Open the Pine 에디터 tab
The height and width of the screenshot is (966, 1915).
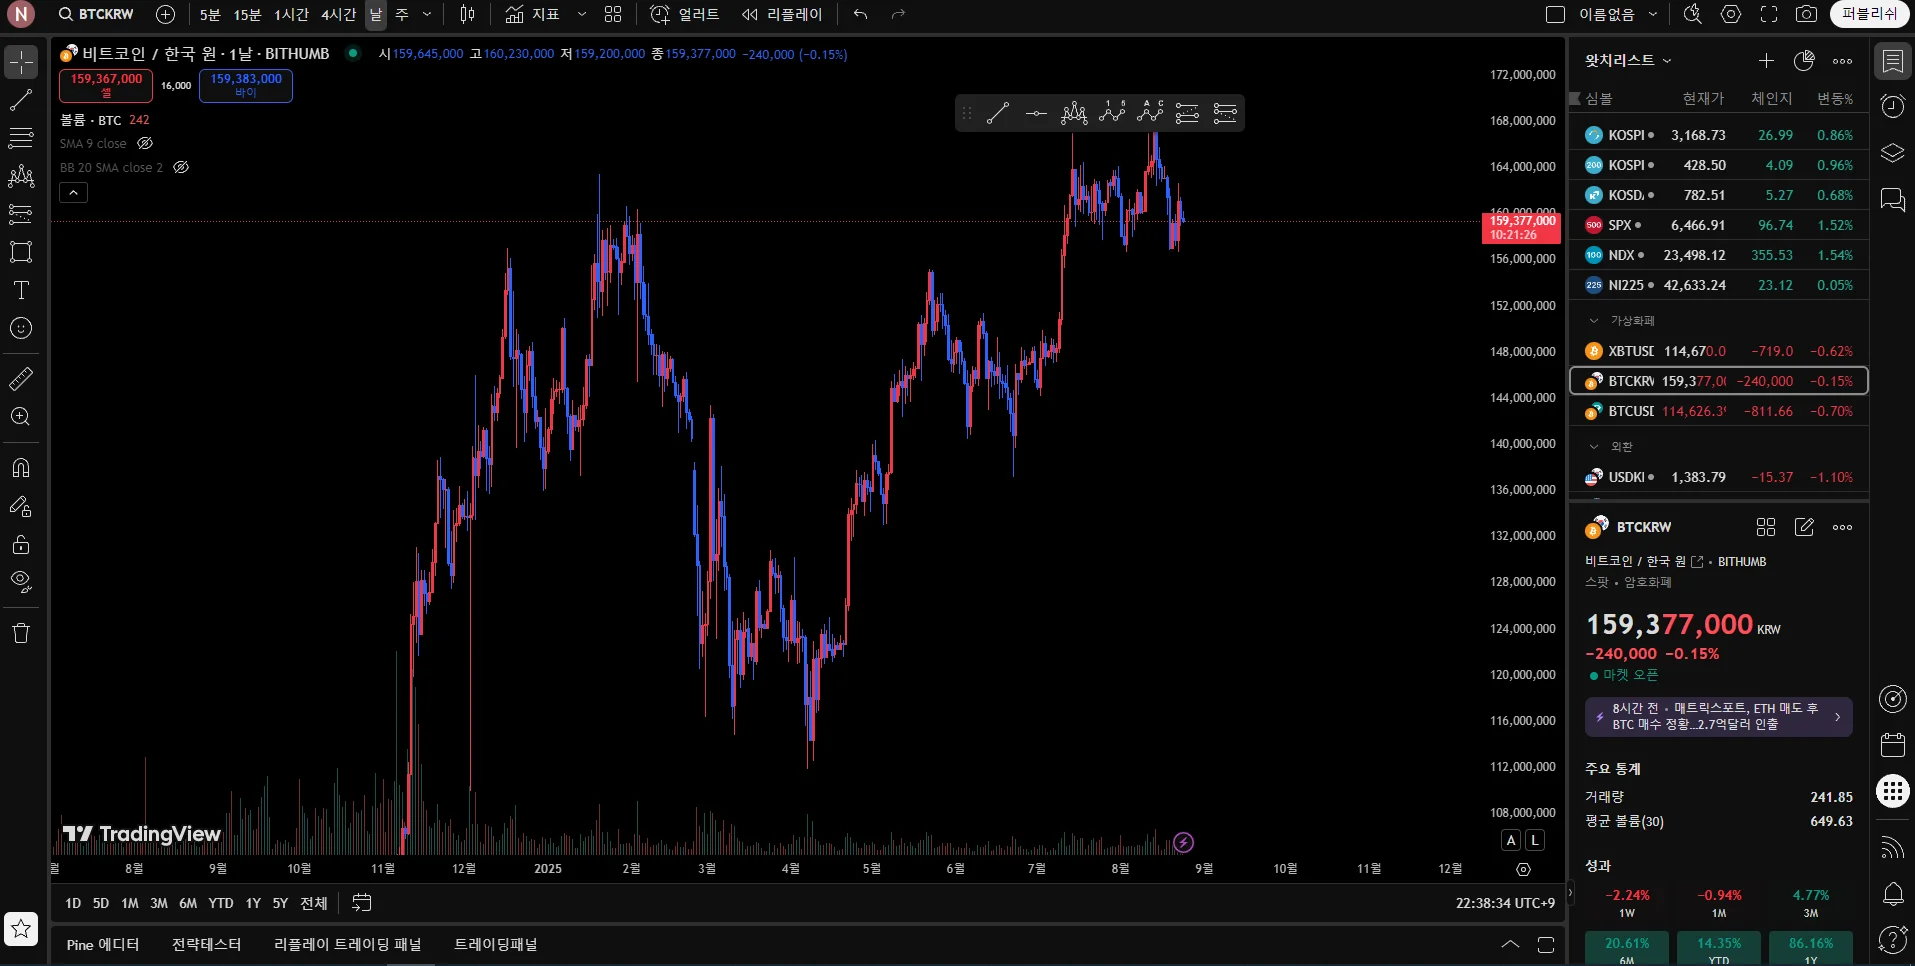(103, 944)
